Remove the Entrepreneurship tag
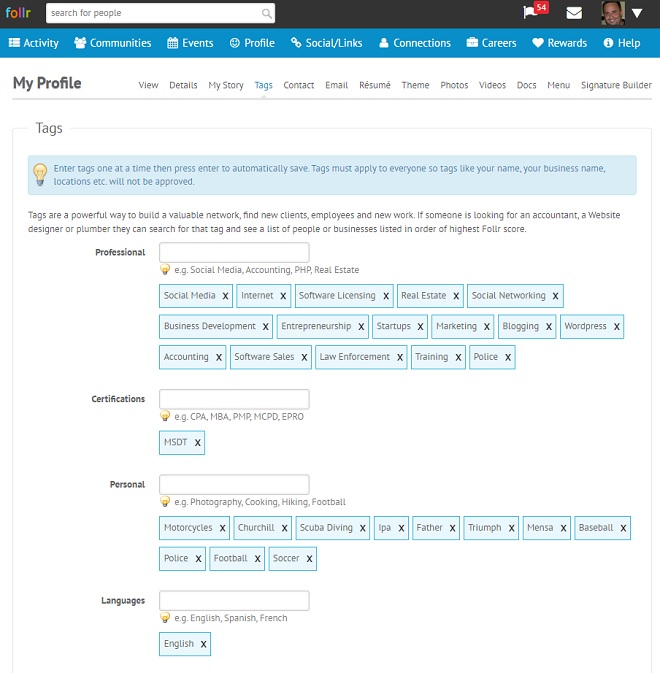Image resolution: width=660 pixels, height=673 pixels. pos(361,327)
